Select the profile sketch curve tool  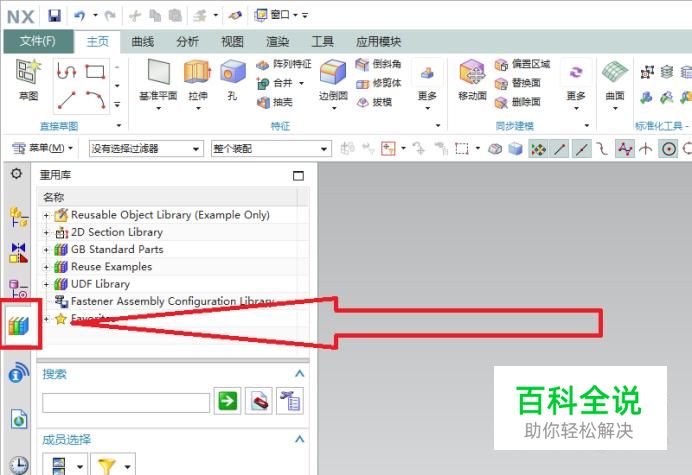67,72
